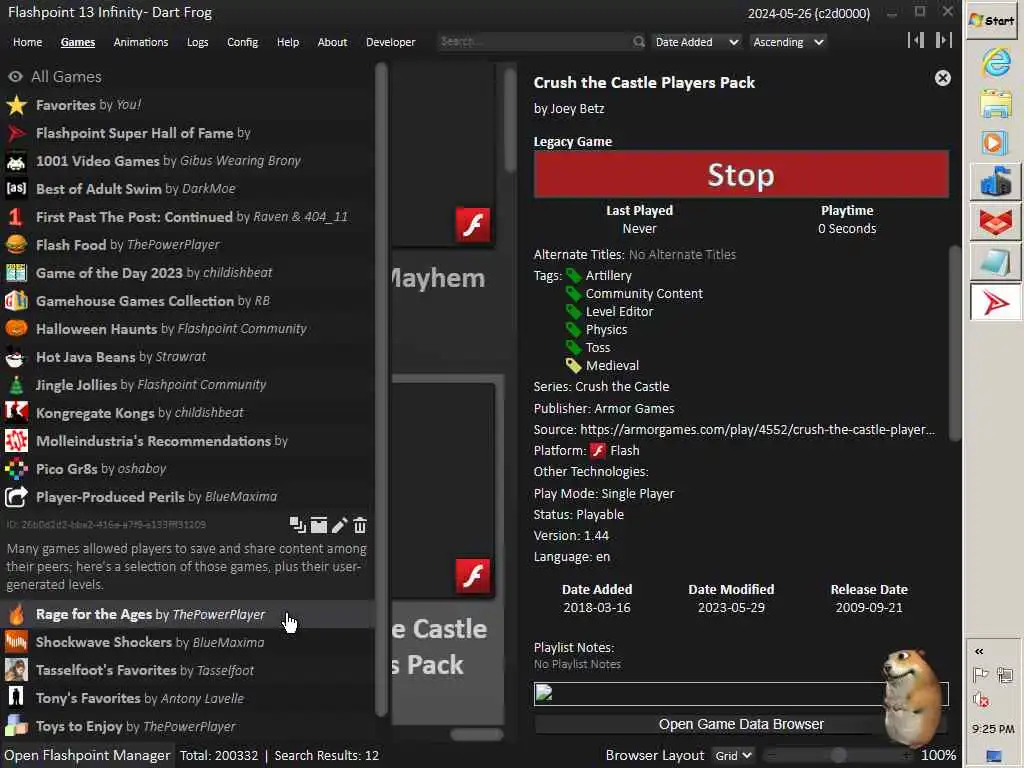1024x768 pixels.
Task: Click Open Game Data Browser button
Action: click(x=741, y=724)
